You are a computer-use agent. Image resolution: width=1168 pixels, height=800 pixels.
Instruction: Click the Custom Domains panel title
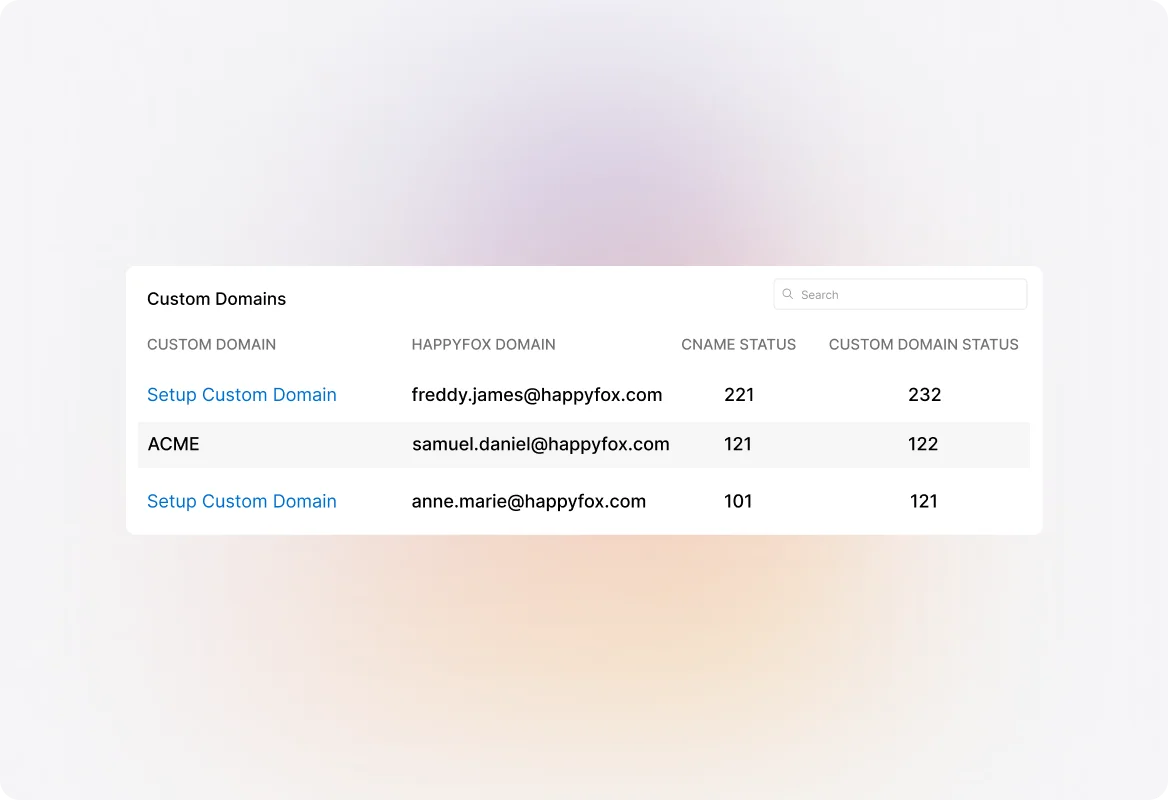point(216,299)
